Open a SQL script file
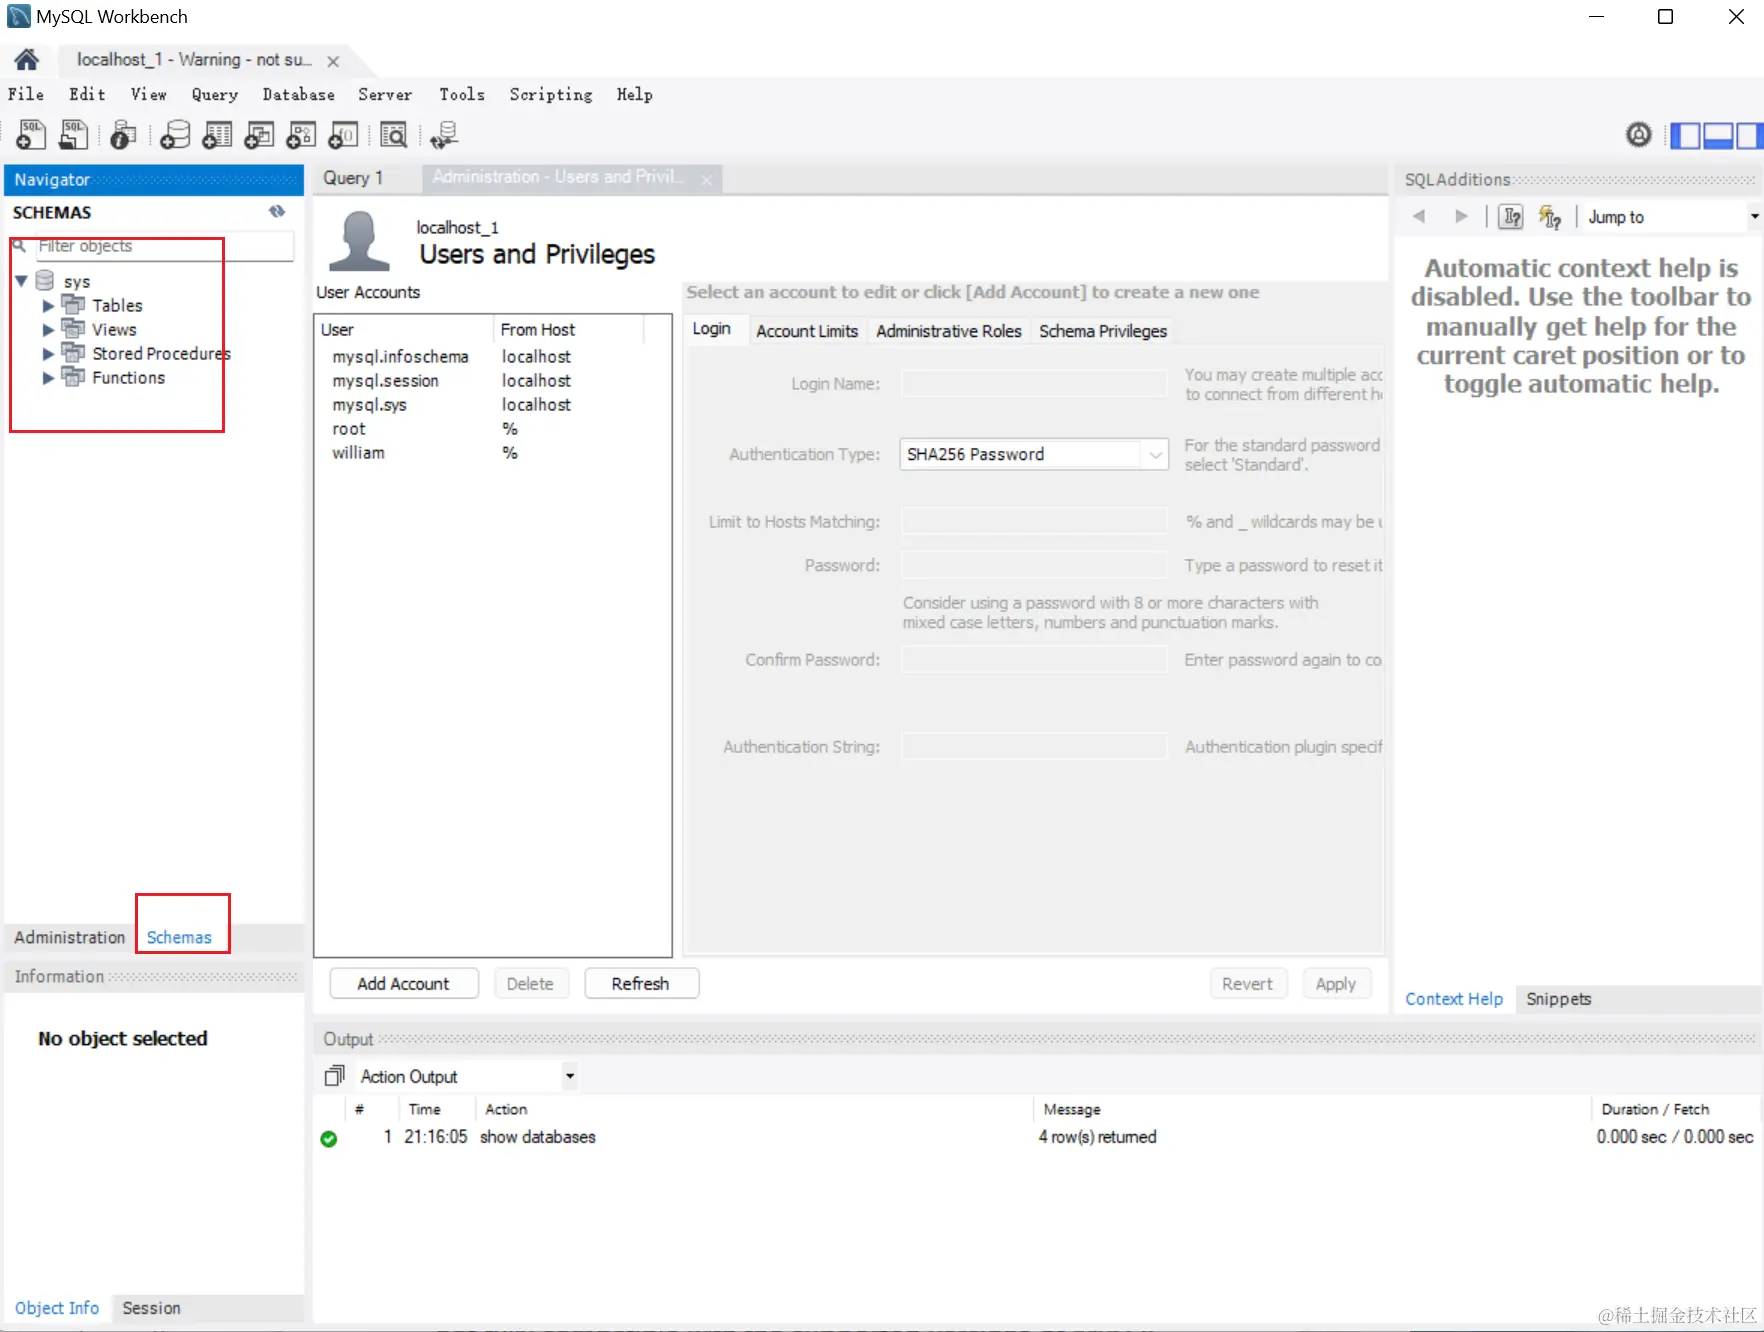The image size is (1764, 1332). tap(74, 134)
